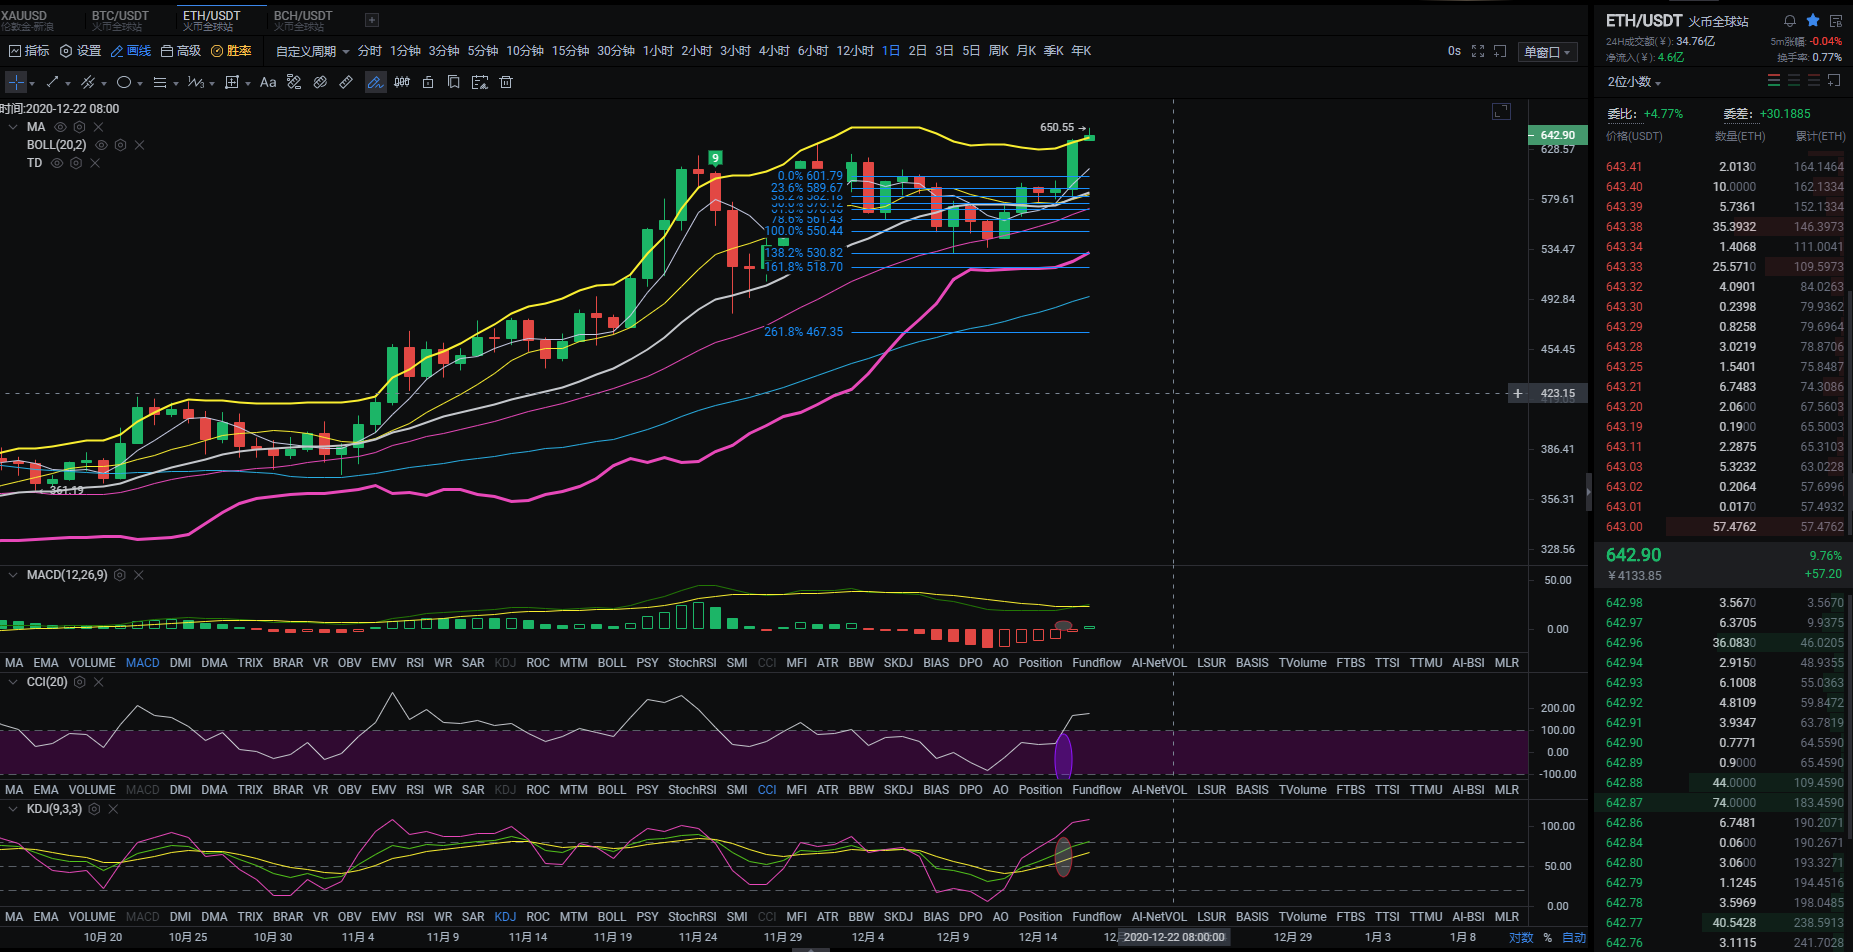Toggle TD indicator visibility eye
1853x952 pixels.
[x=57, y=163]
